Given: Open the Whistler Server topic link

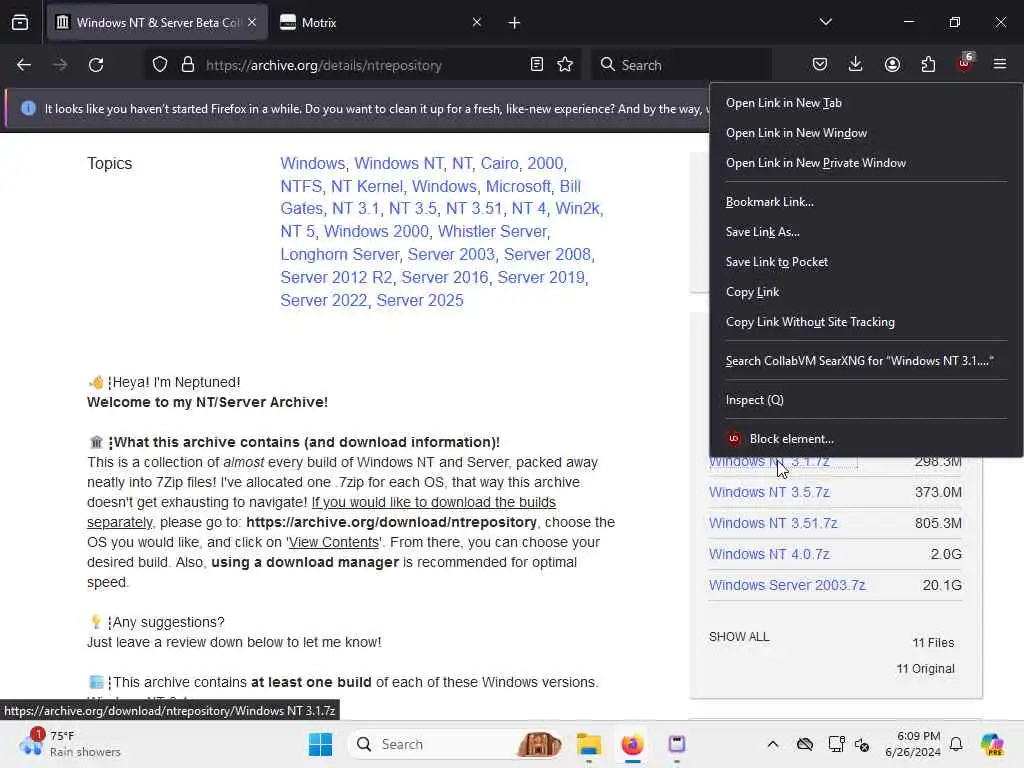Looking at the screenshot, I should pyautogui.click(x=492, y=232).
